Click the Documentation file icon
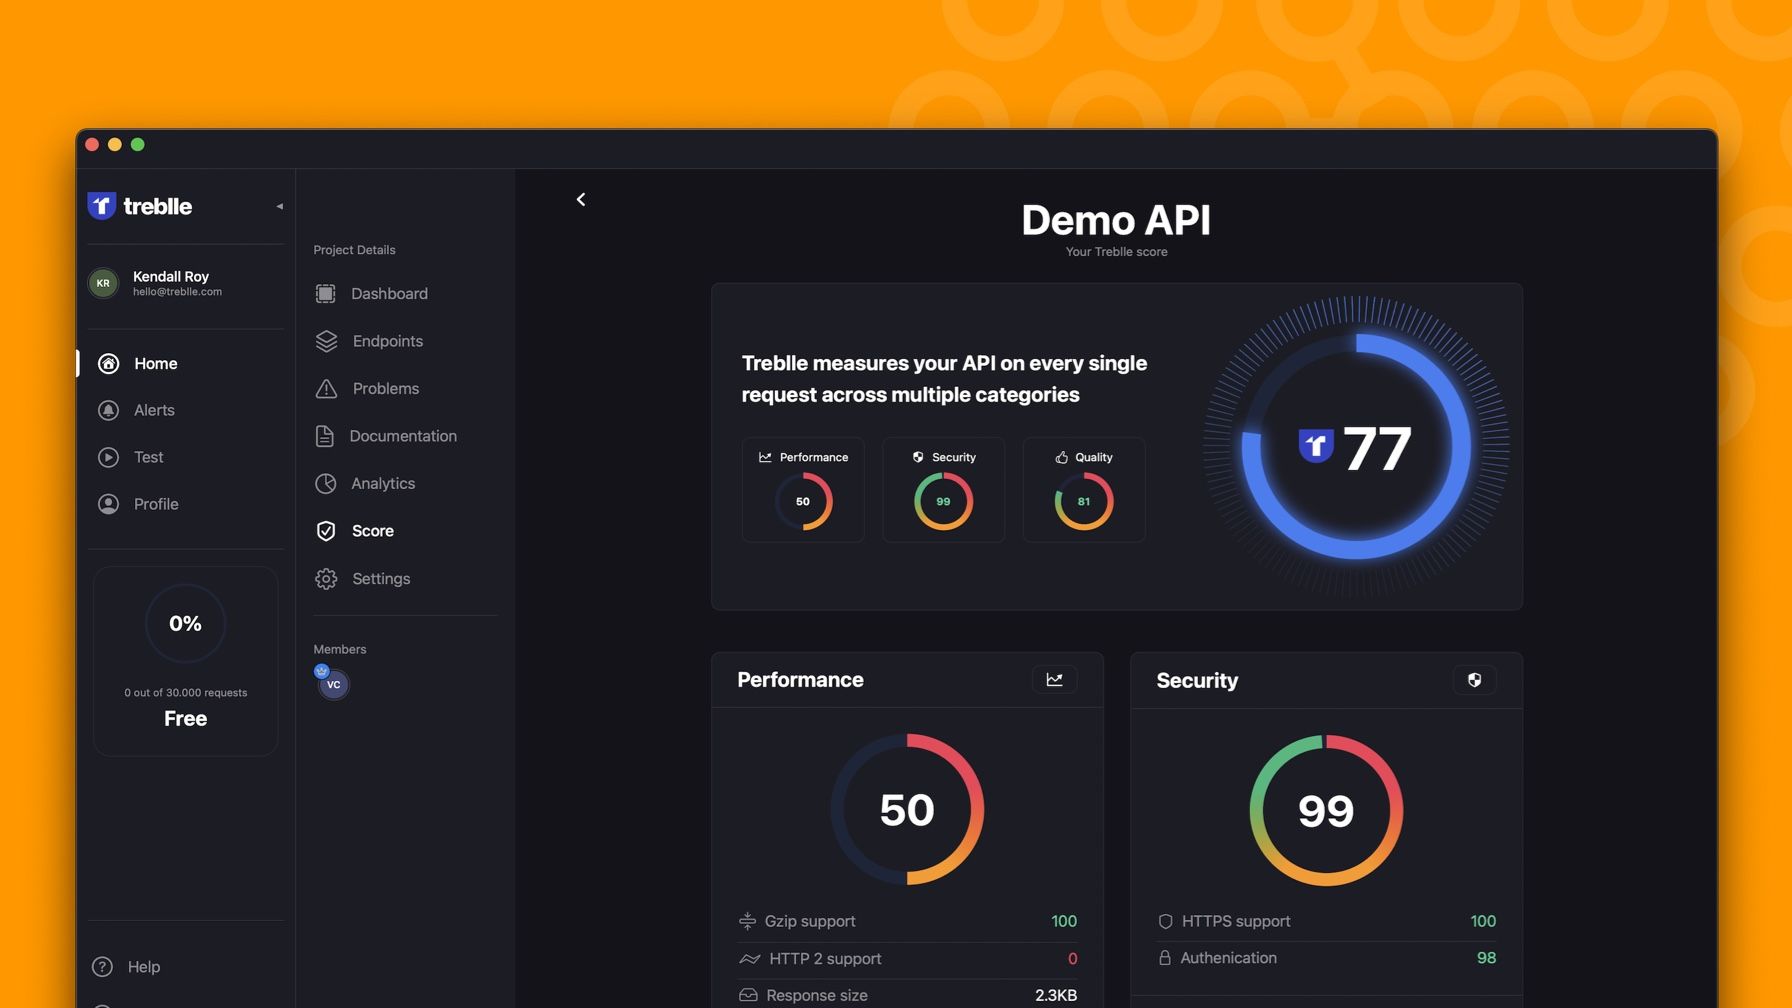 point(324,436)
